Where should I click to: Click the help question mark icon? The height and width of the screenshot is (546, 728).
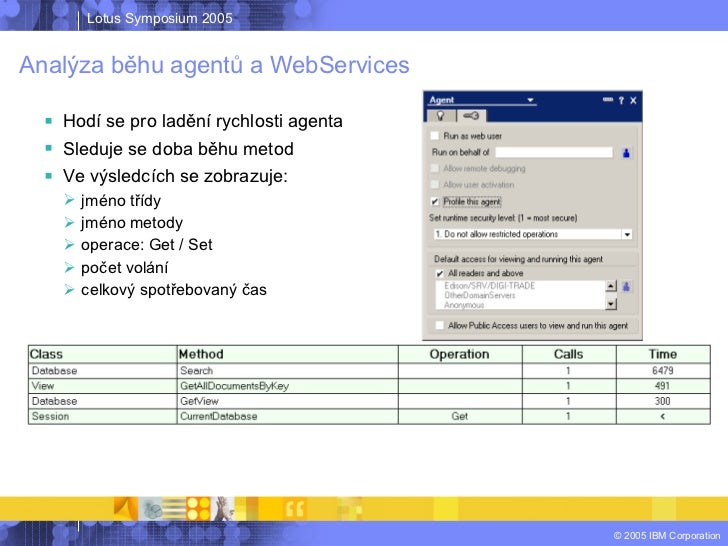click(x=621, y=100)
